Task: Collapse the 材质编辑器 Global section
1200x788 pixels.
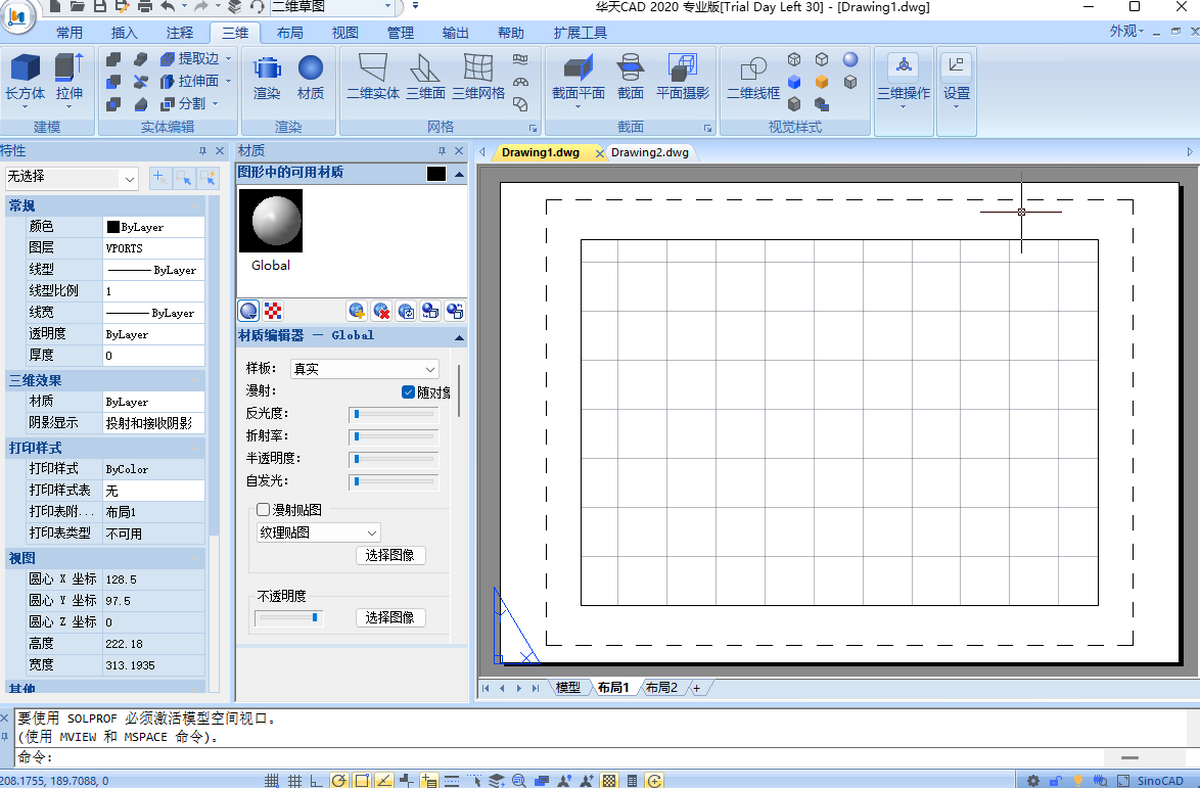Action: (x=459, y=337)
